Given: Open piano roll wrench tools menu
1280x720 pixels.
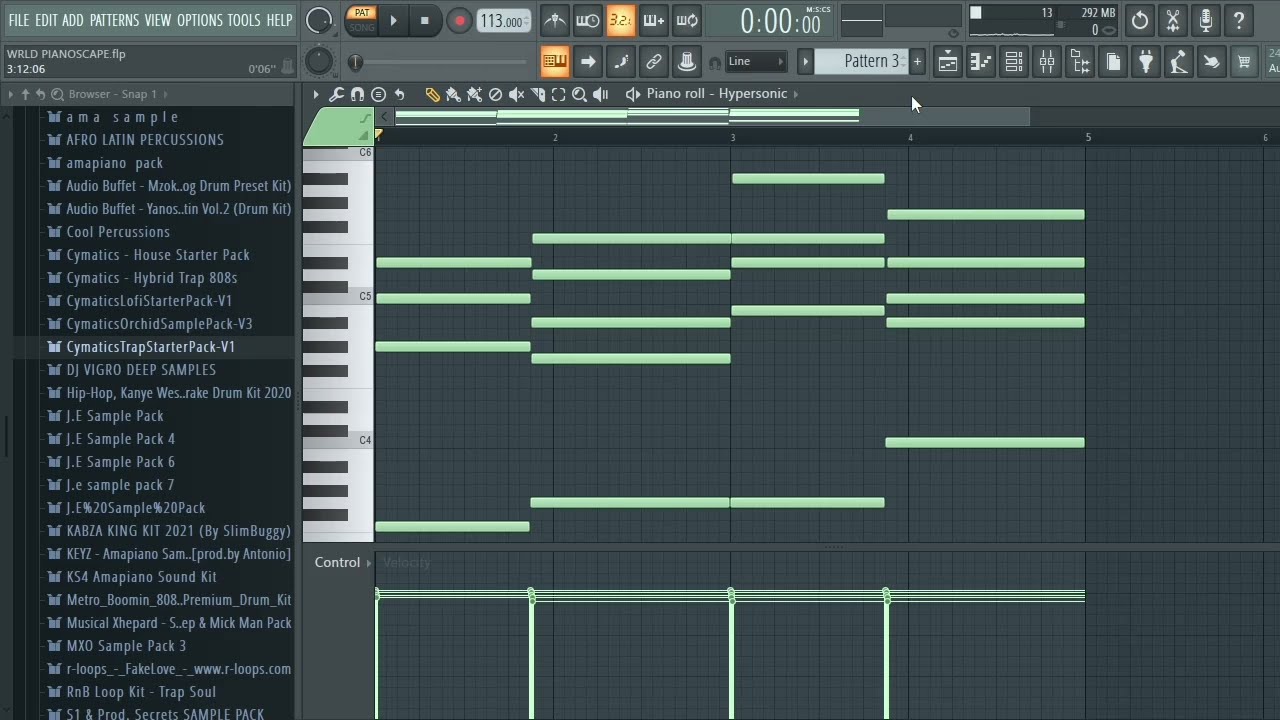Looking at the screenshot, I should tap(336, 94).
